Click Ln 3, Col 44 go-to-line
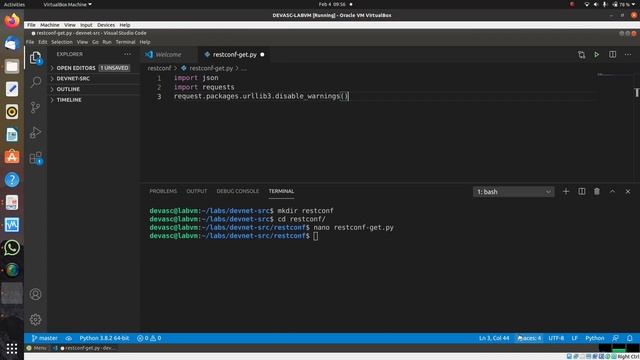Viewport: 640px width, 360px height. click(494, 338)
